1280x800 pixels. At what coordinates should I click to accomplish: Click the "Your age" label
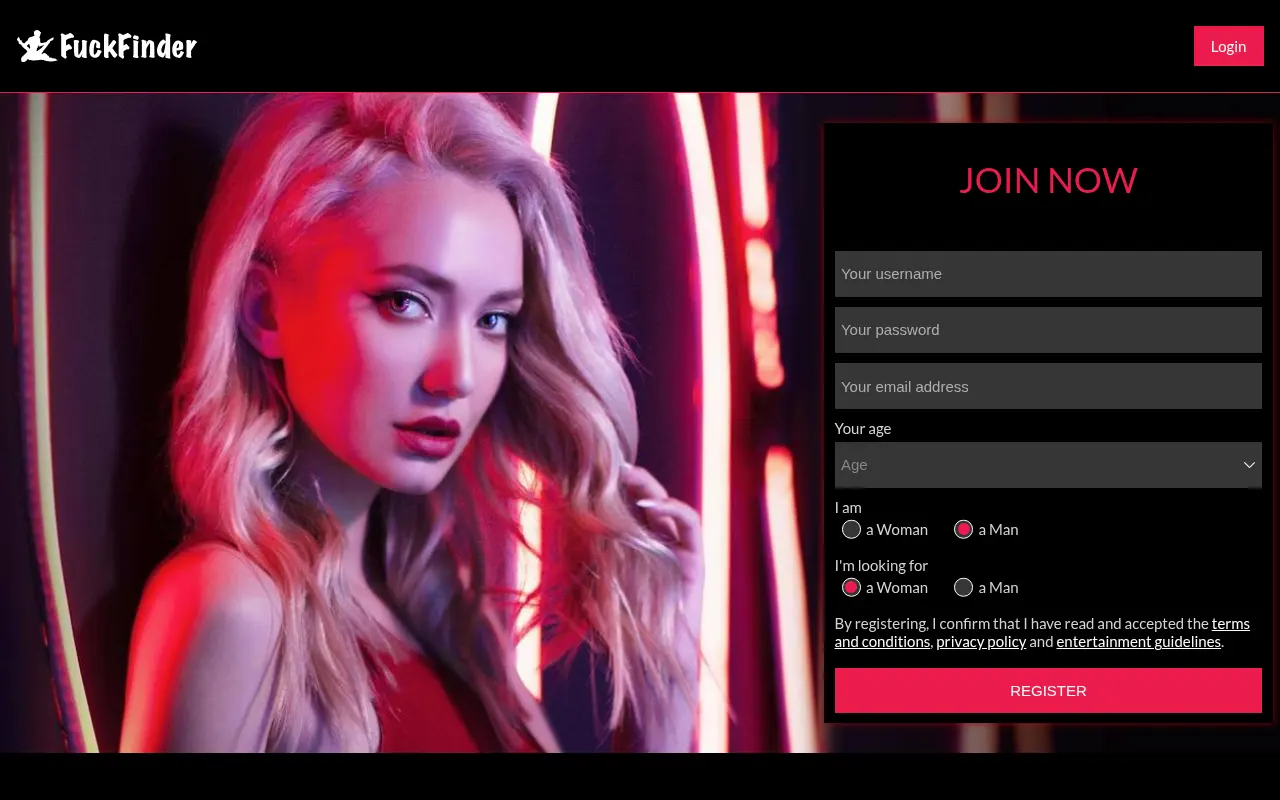pyautogui.click(x=863, y=428)
